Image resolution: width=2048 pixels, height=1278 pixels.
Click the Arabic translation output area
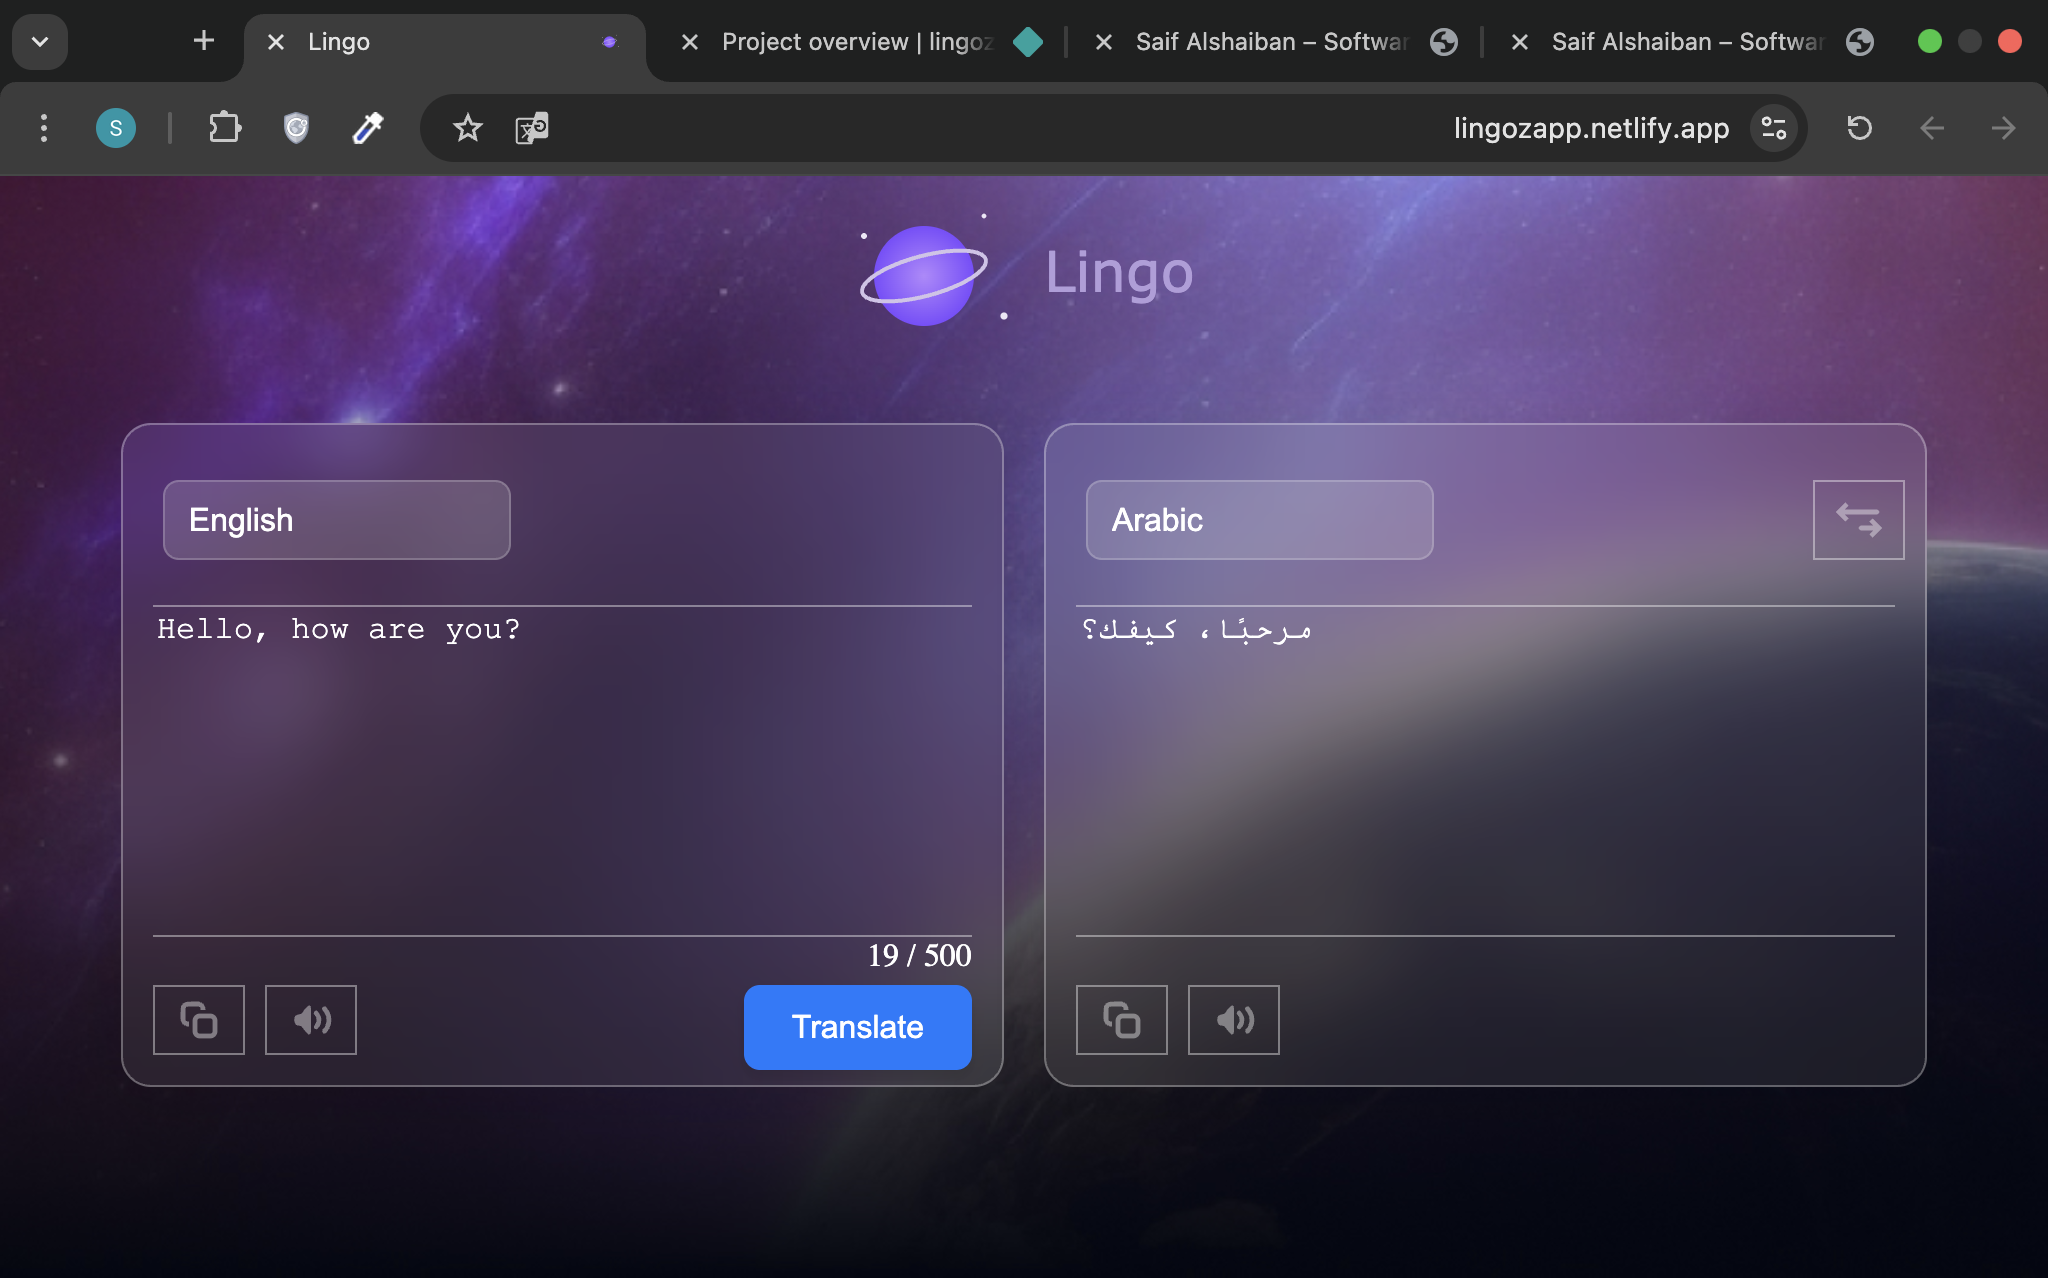click(1485, 770)
